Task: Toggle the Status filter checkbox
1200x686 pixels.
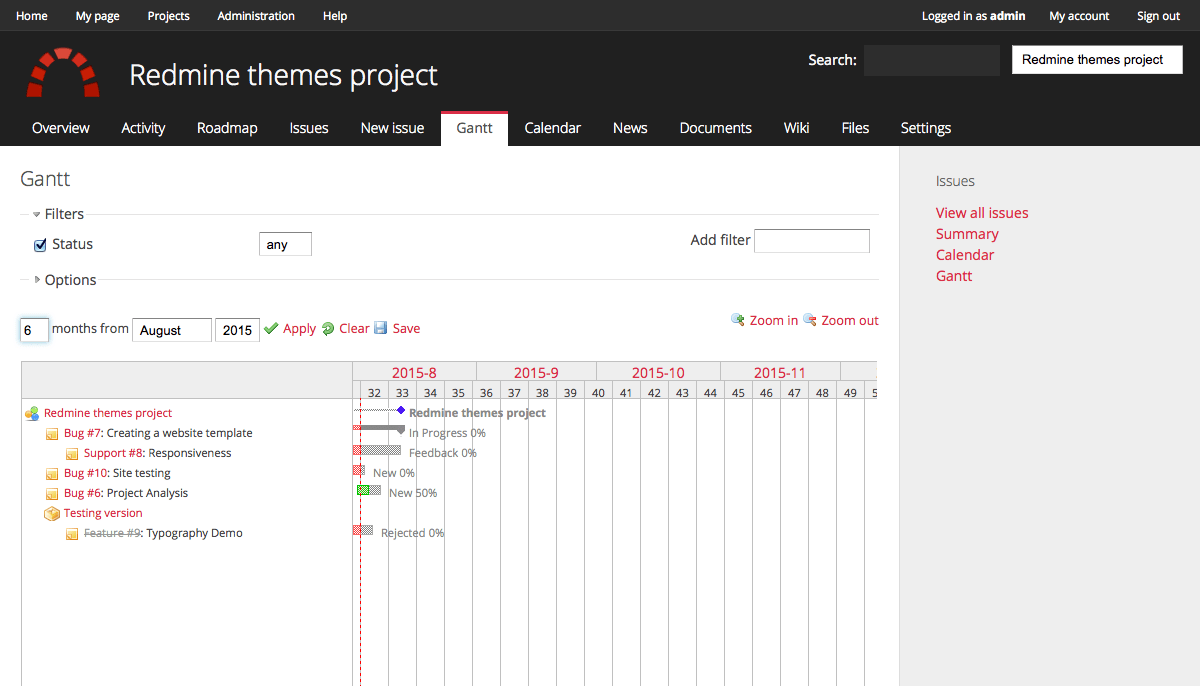Action: click(41, 245)
